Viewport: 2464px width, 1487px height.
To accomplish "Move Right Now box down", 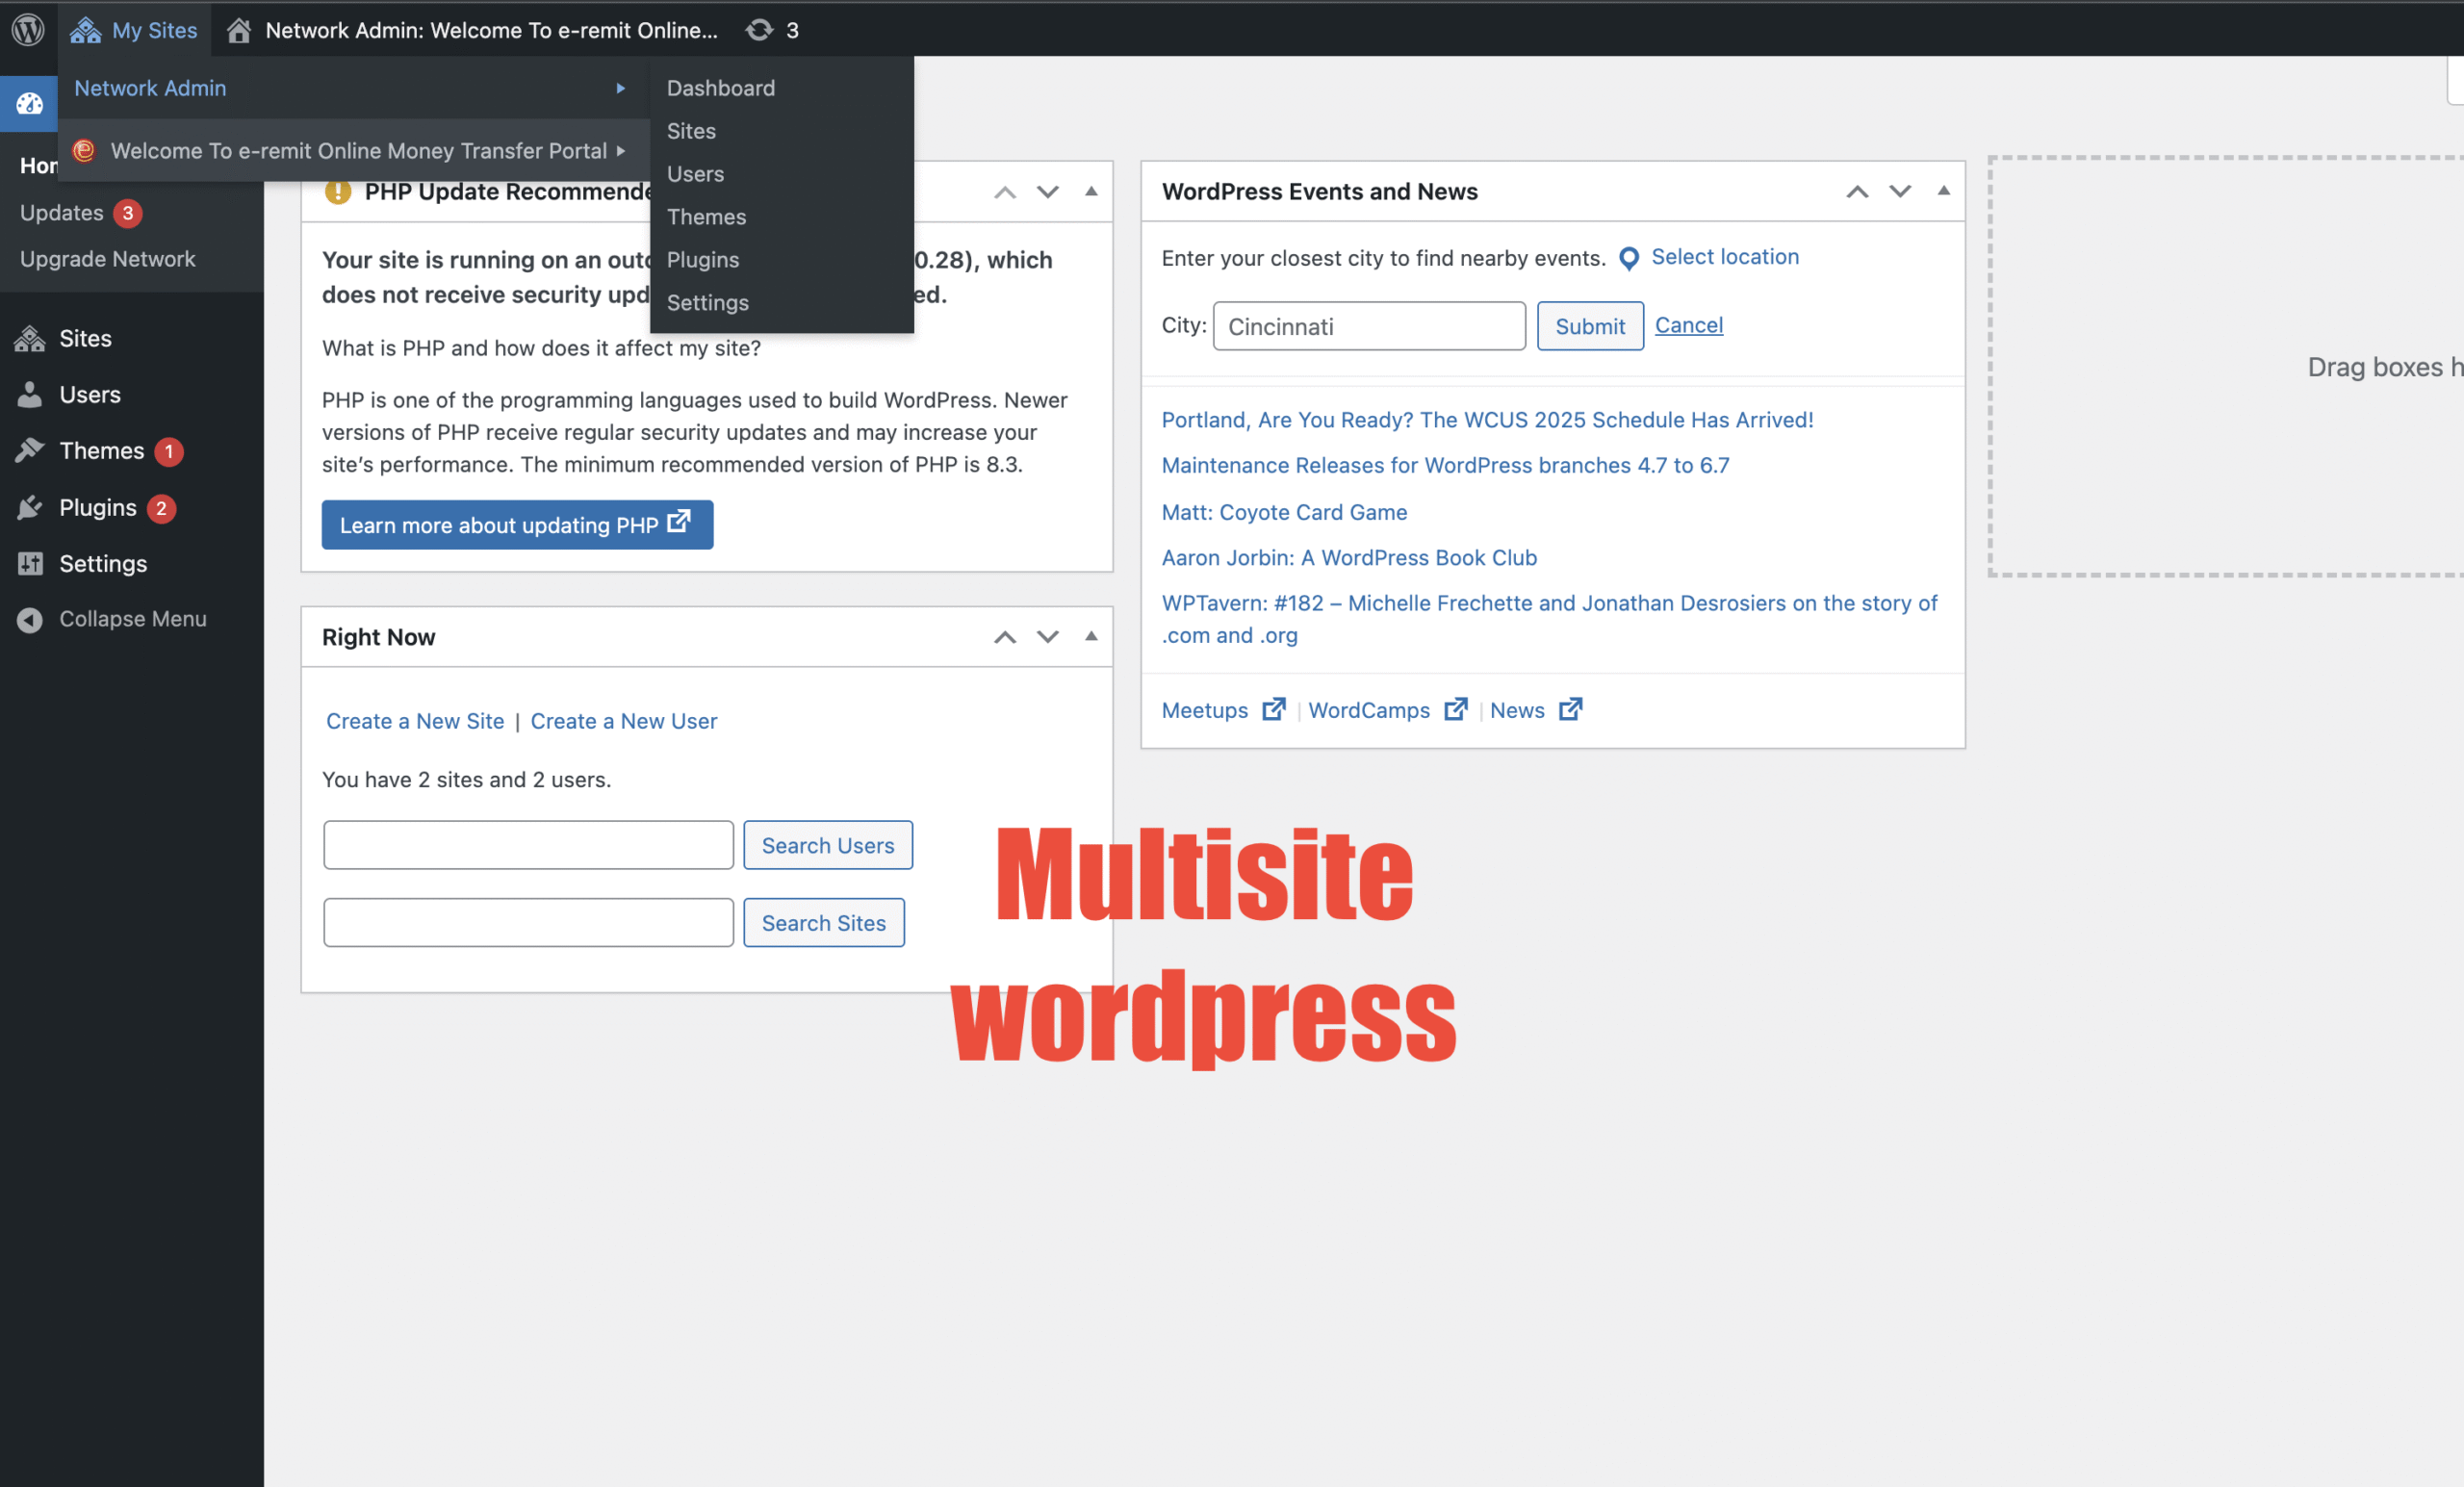I will (1047, 637).
